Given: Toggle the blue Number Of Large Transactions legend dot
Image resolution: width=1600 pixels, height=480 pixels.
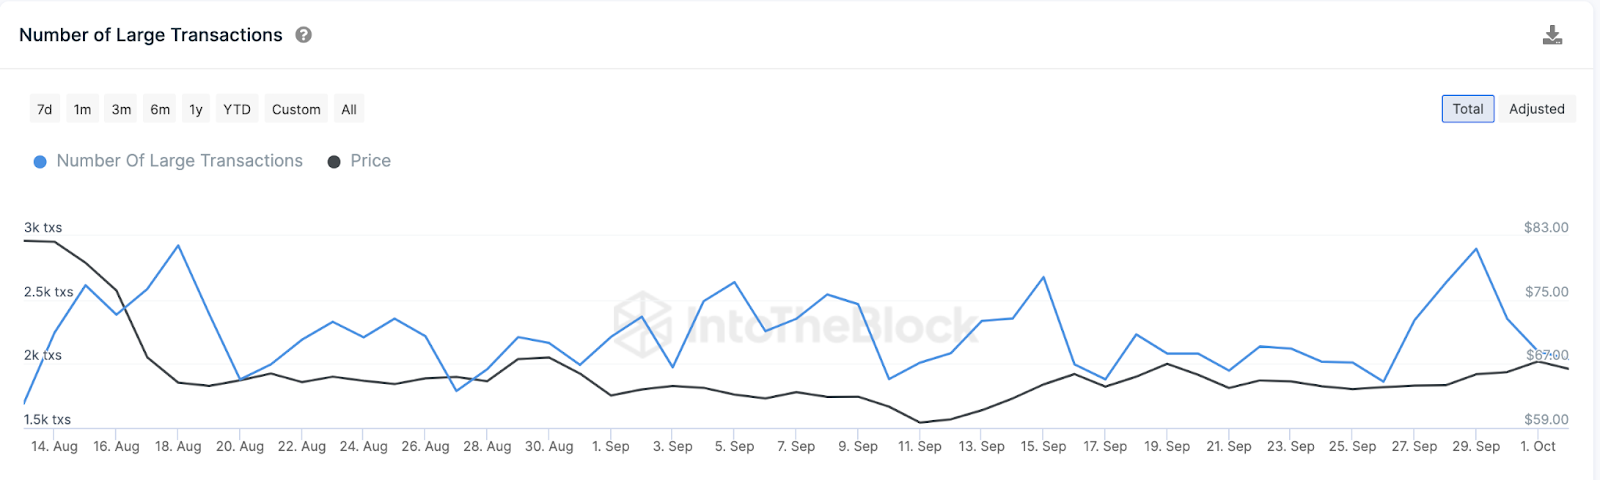Looking at the screenshot, I should (x=40, y=162).
